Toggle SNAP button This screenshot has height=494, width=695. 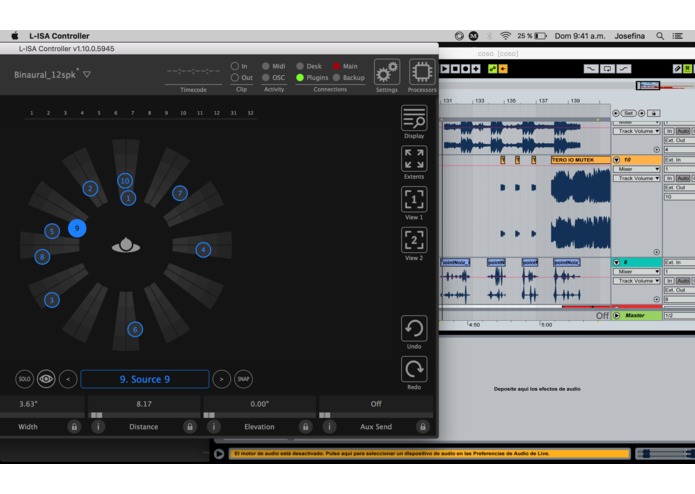(243, 379)
